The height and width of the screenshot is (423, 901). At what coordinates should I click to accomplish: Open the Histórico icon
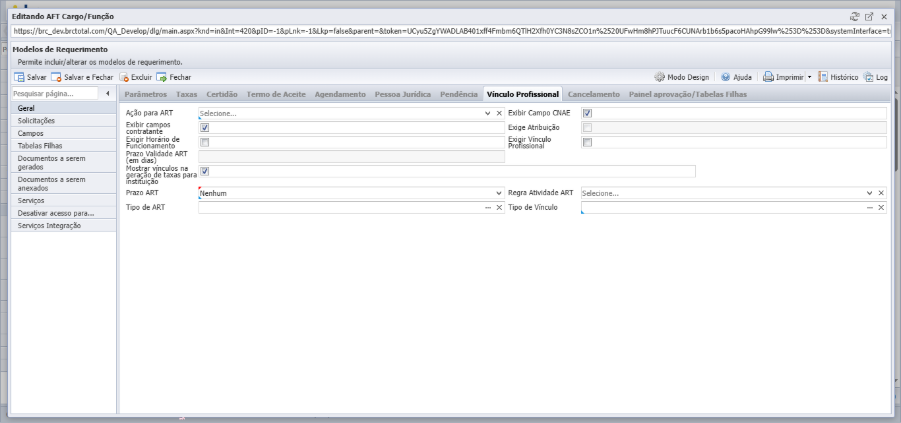tap(823, 77)
